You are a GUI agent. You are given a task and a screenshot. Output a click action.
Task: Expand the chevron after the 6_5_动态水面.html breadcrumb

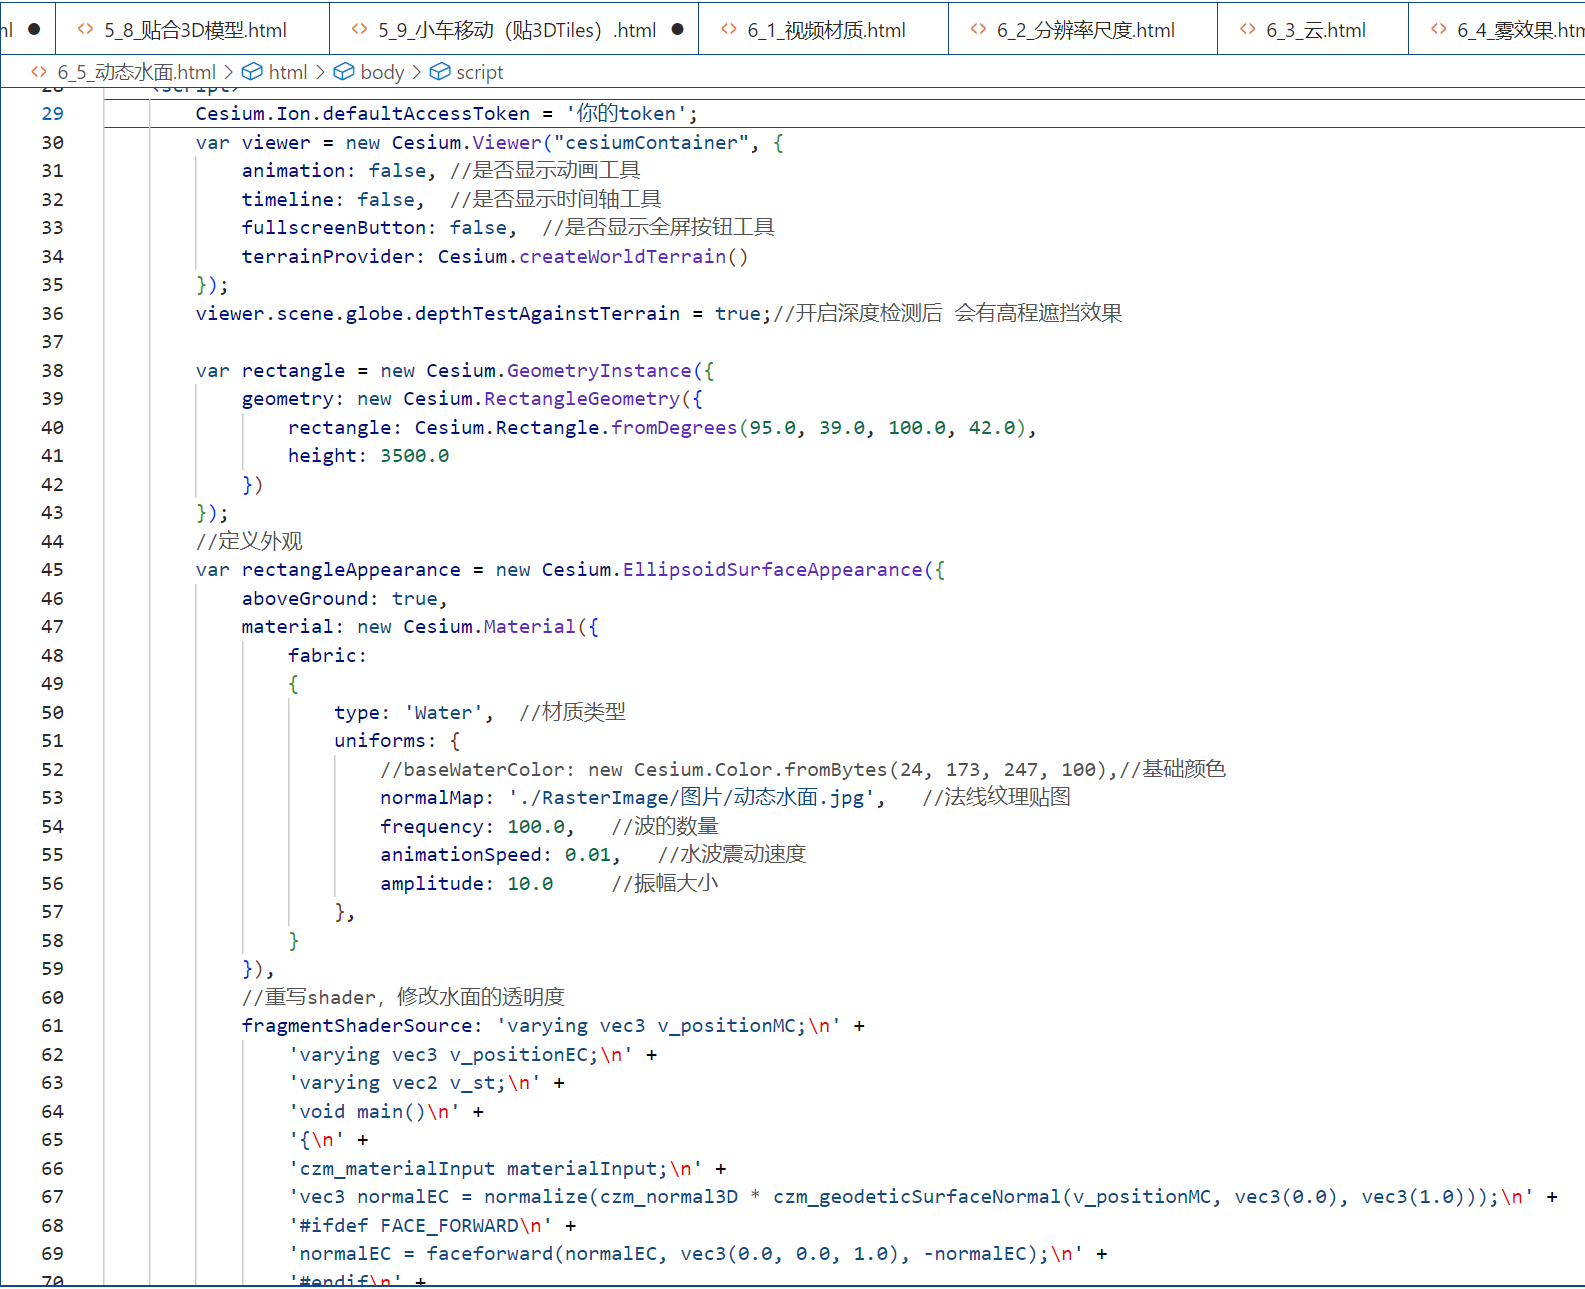228,72
